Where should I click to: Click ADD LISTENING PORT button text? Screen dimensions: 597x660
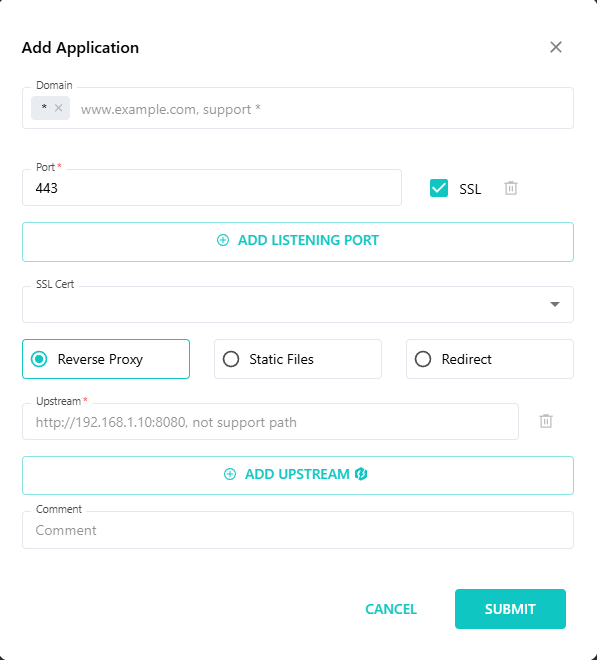point(308,240)
